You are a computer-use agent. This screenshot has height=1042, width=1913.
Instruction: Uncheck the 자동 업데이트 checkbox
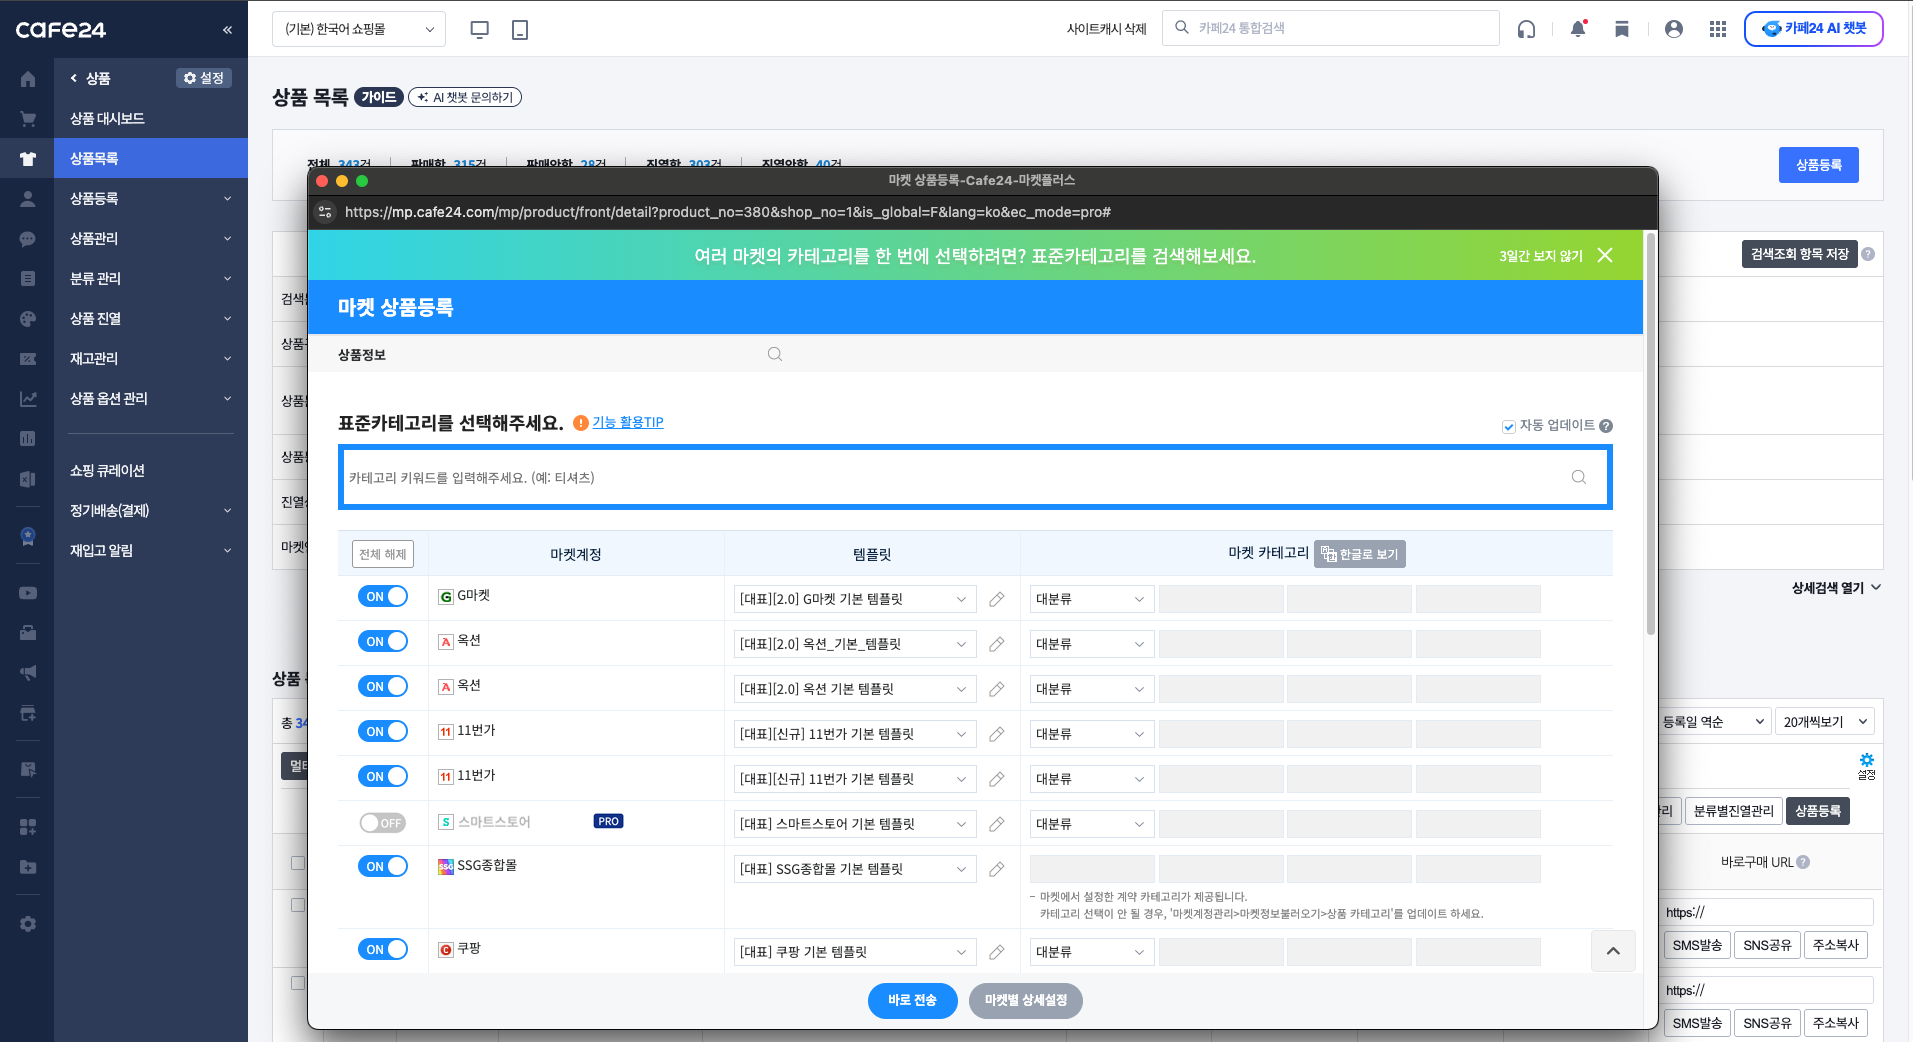coord(1509,427)
